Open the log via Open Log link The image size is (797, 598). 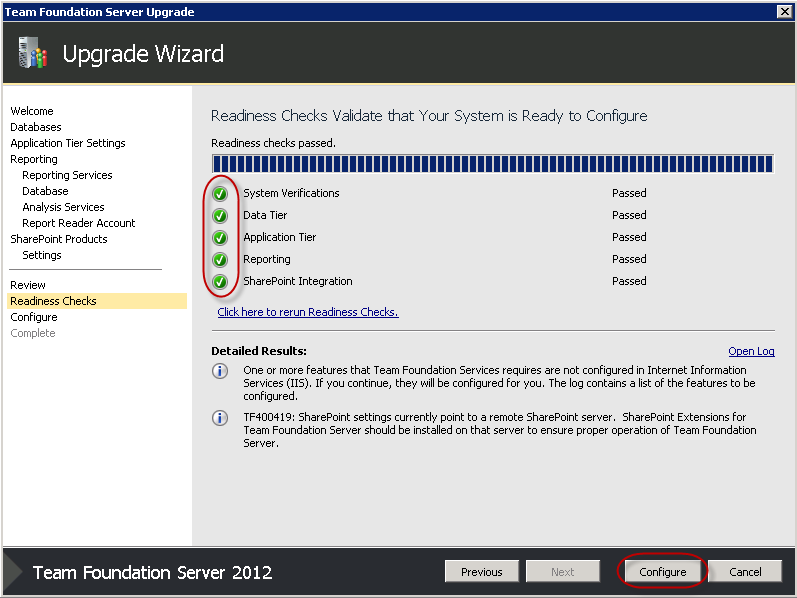751,351
